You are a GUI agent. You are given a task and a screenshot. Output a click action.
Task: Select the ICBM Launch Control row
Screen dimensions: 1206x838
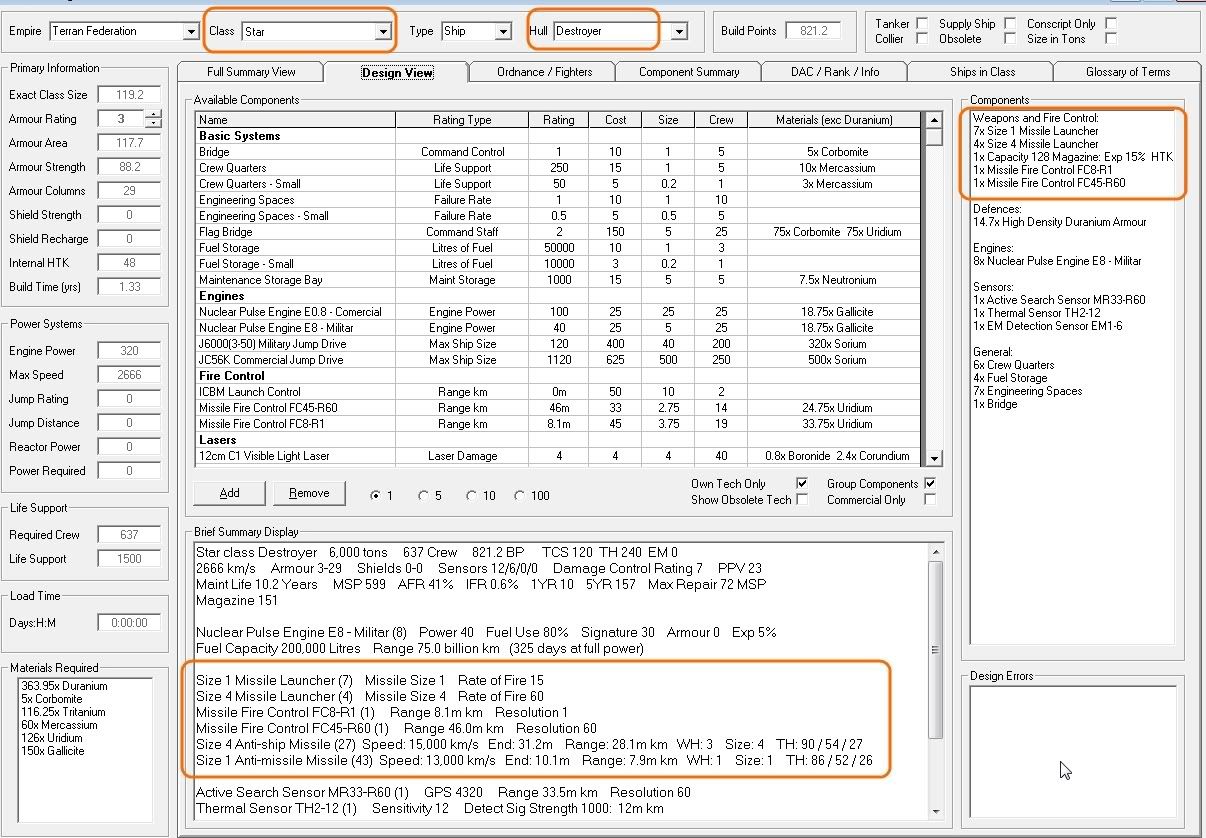558,392
